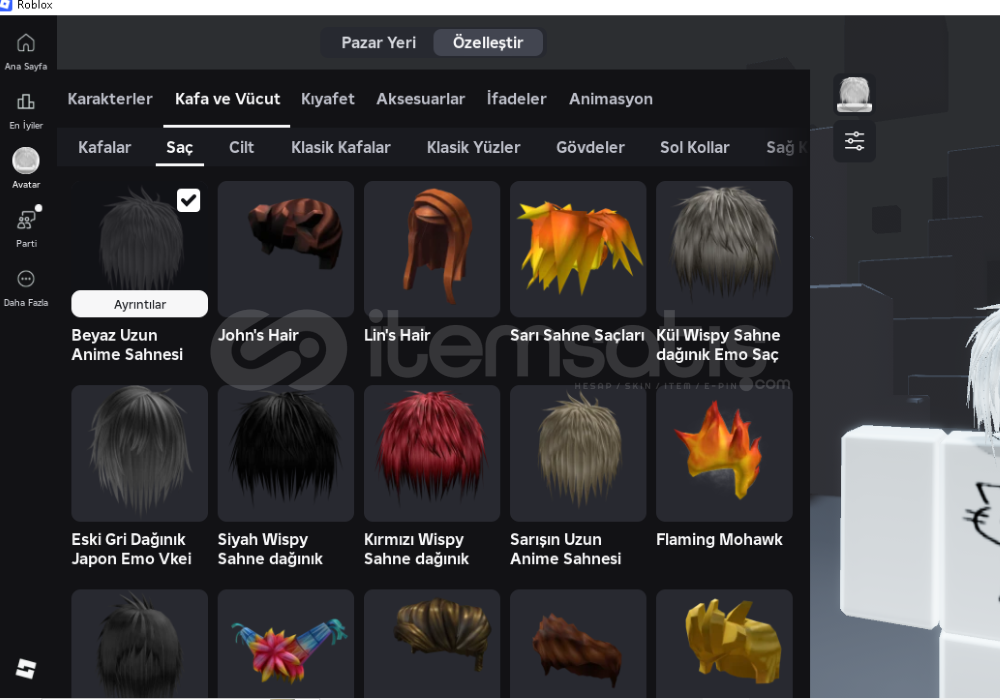Select the Klasik Yüzler subtab

[473, 147]
